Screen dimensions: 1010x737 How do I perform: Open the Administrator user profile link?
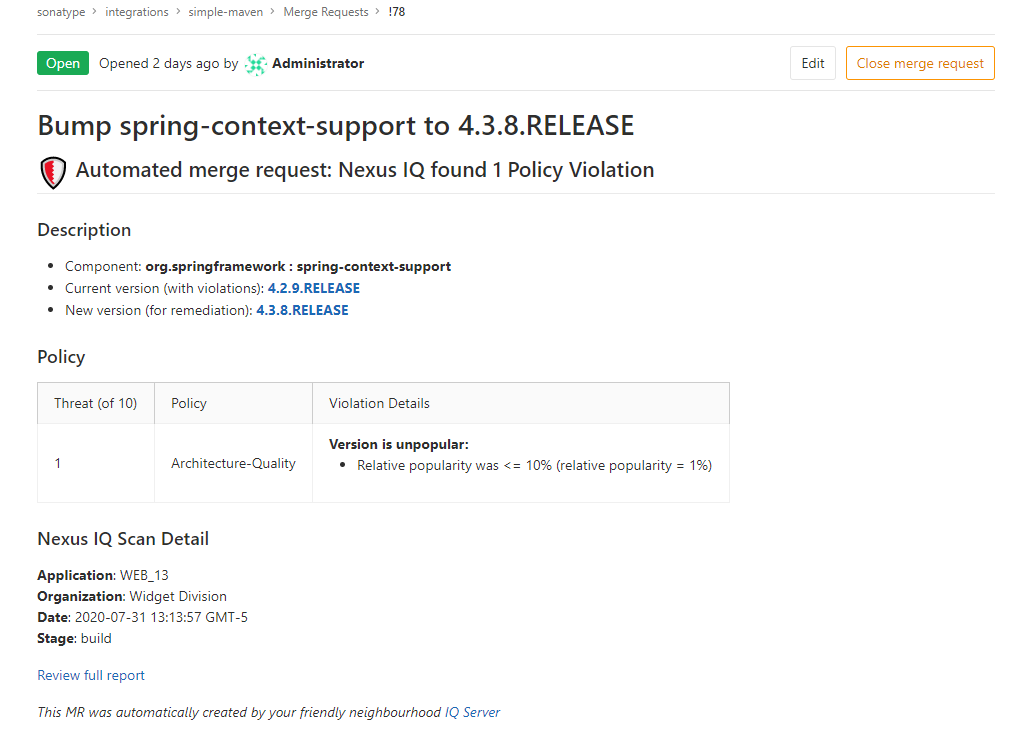click(x=318, y=64)
